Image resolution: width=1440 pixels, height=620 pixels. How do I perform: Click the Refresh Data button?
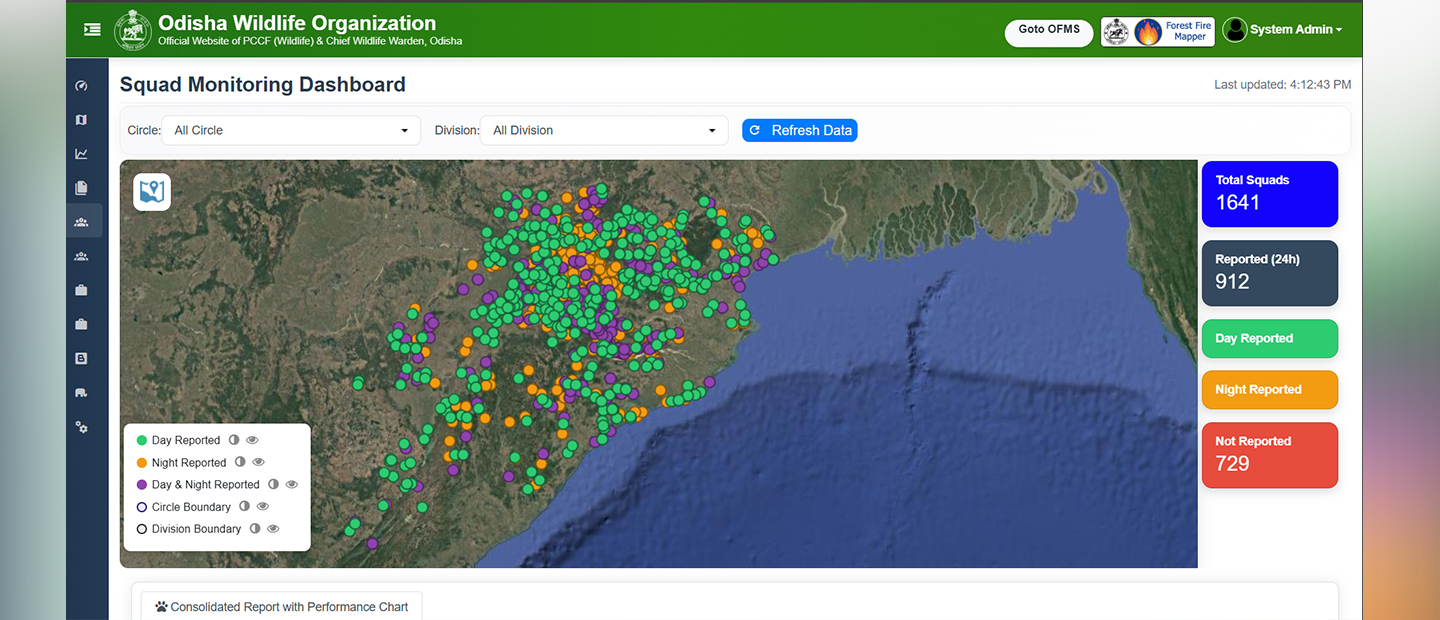pos(799,130)
